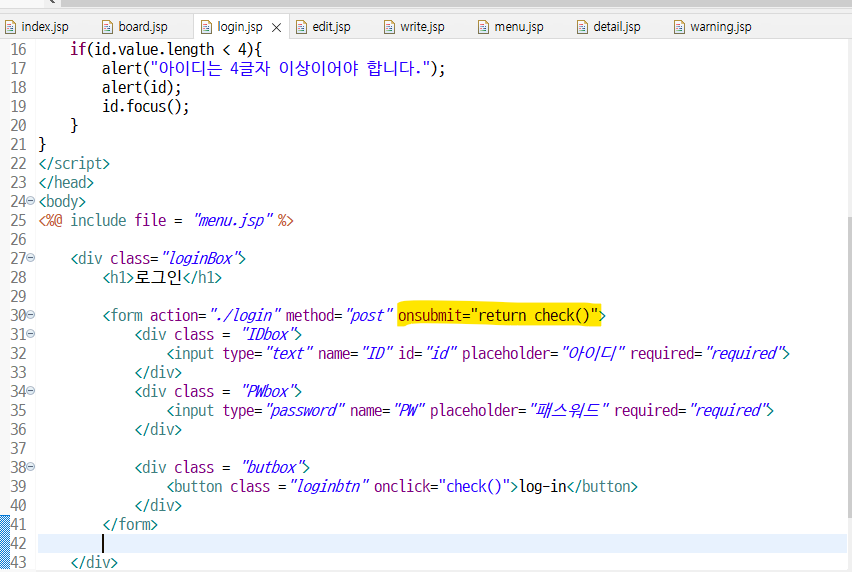
Task: Click the log-in button label text
Action: [543, 486]
